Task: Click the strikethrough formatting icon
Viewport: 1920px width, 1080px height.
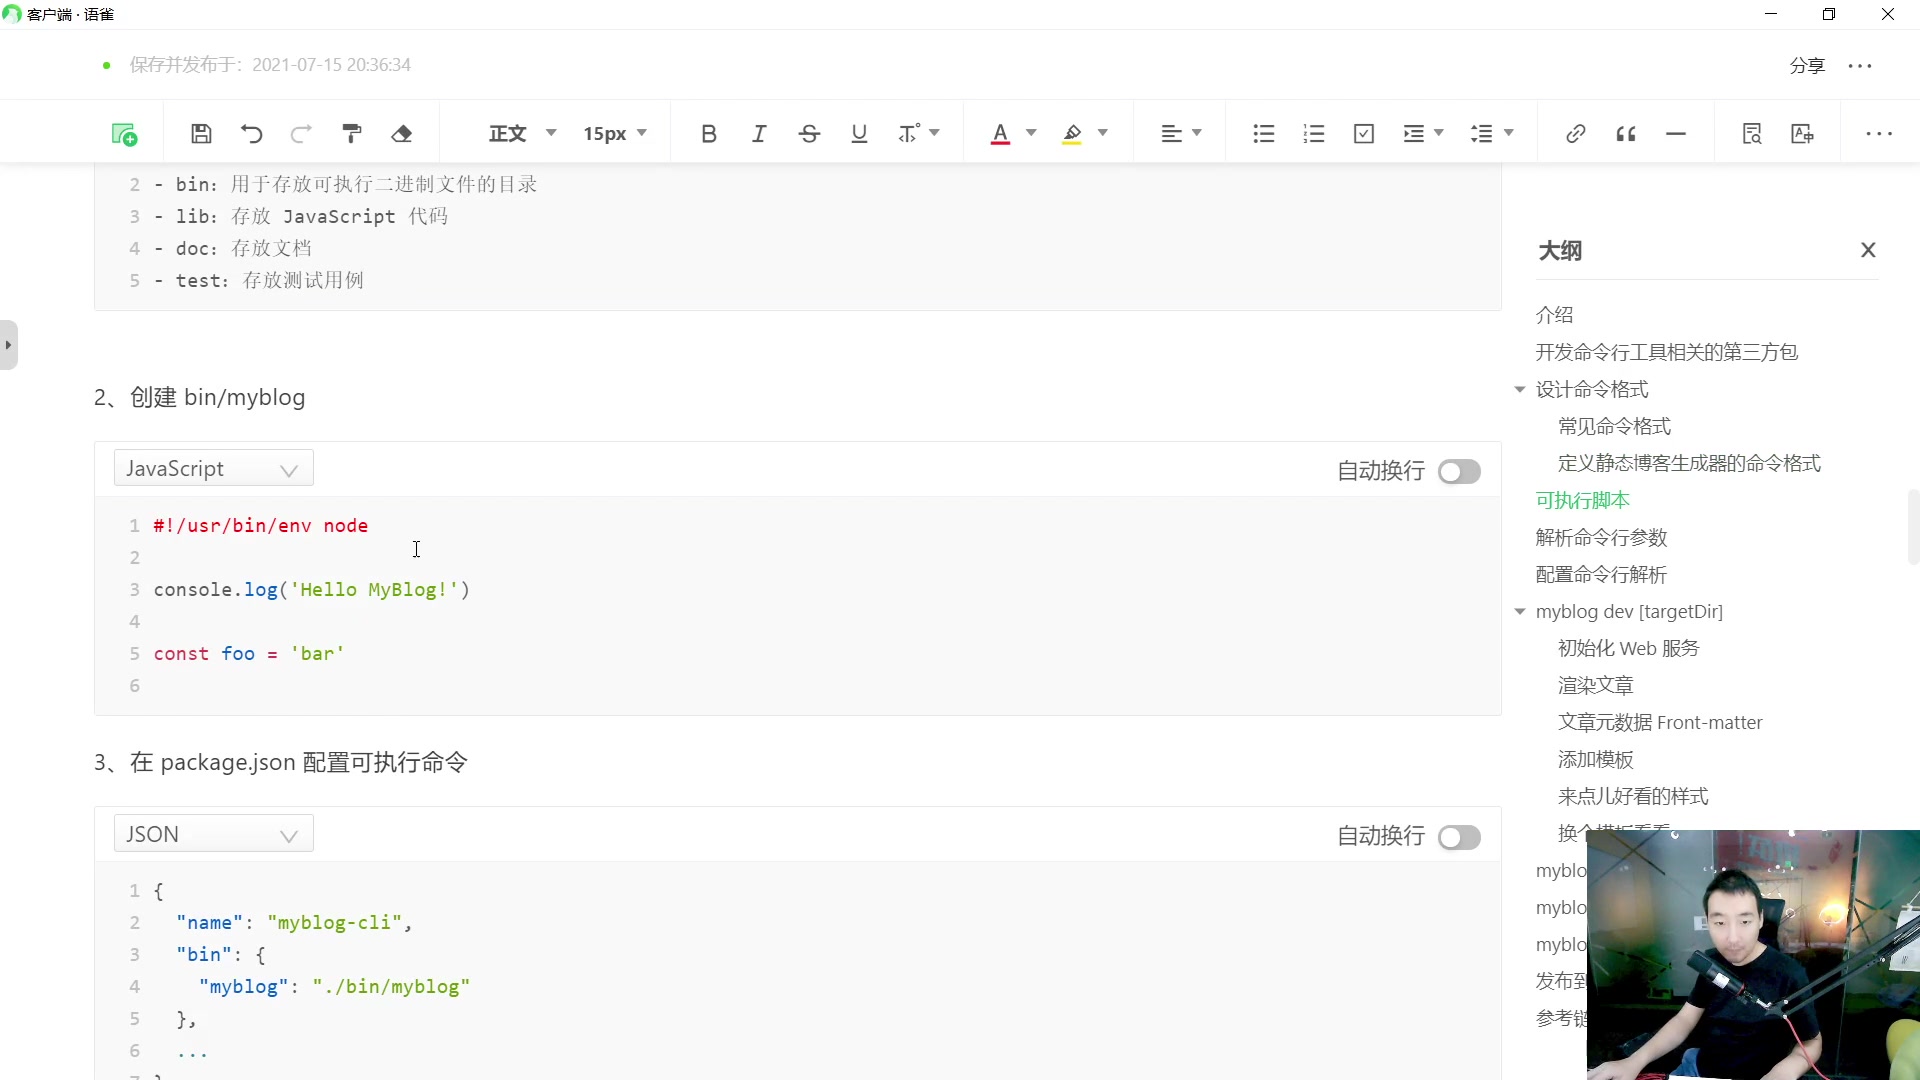Action: click(x=810, y=132)
